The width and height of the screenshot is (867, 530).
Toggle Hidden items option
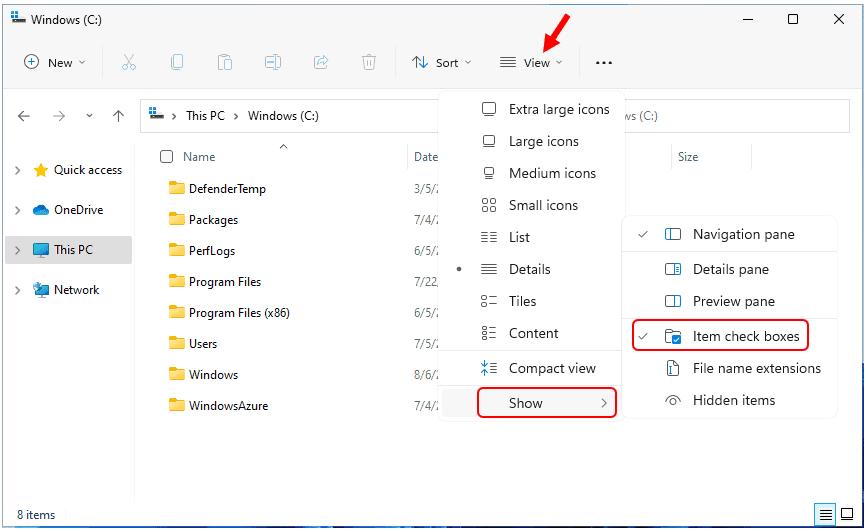[729, 400]
